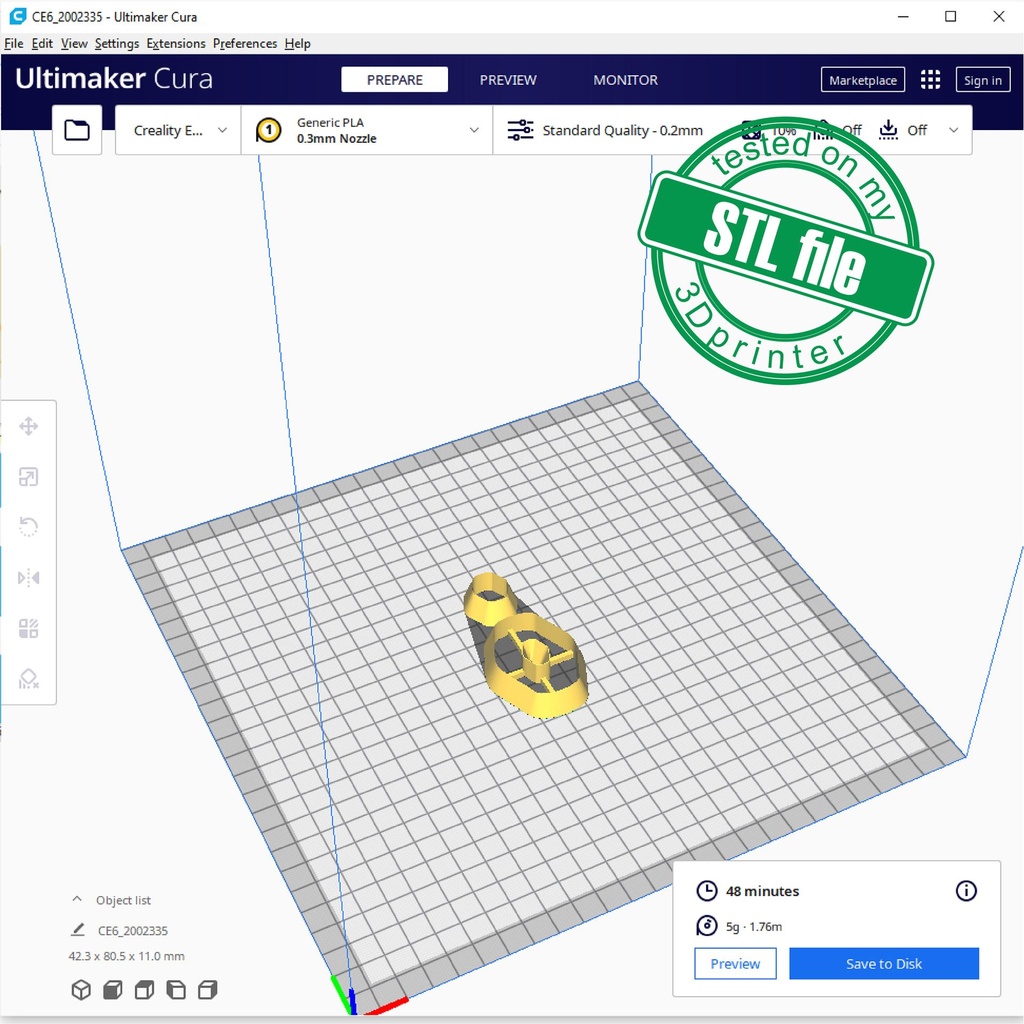Switch to the 3D perspective view cube
This screenshot has width=1024, height=1024.
[x=81, y=990]
